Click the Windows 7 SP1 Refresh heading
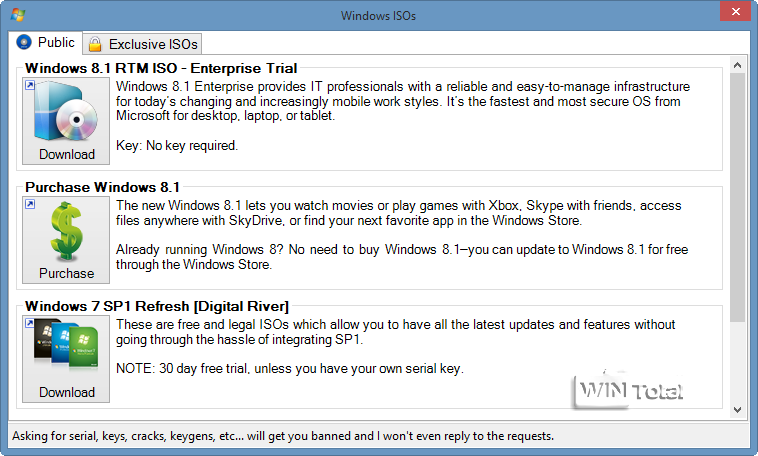Image resolution: width=758 pixels, height=456 pixels. pos(157,306)
